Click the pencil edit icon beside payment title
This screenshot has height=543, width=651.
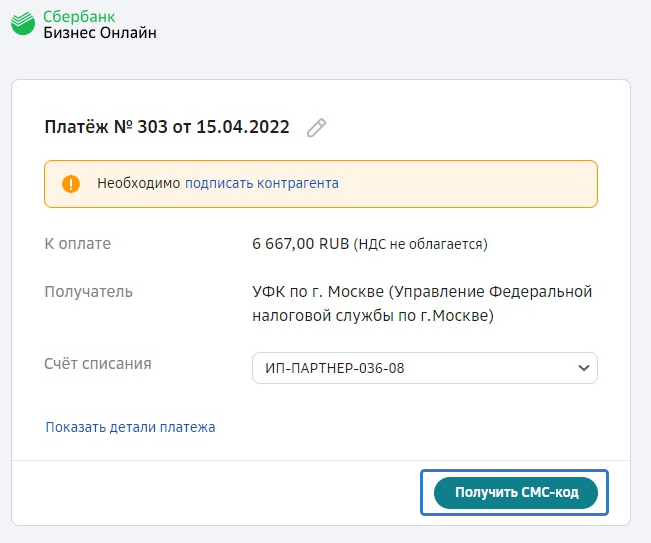pos(316,127)
